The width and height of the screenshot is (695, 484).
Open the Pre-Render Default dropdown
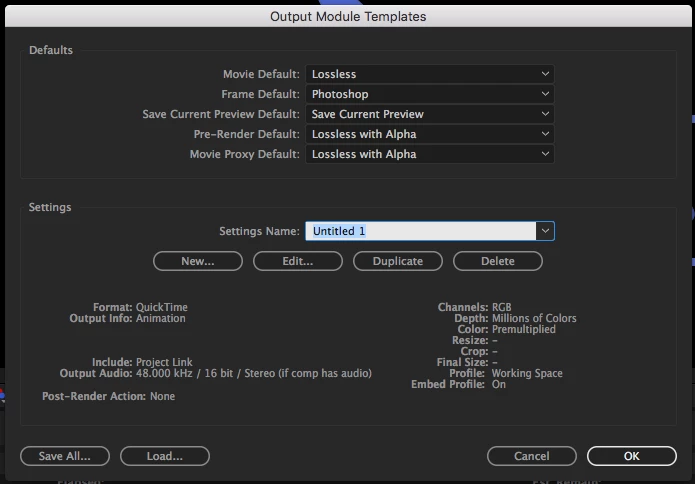click(429, 134)
